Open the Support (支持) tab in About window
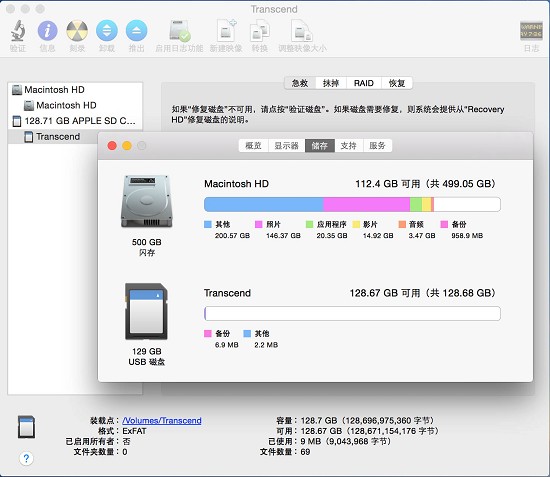Screen dimensions: 550x477 tap(349, 146)
